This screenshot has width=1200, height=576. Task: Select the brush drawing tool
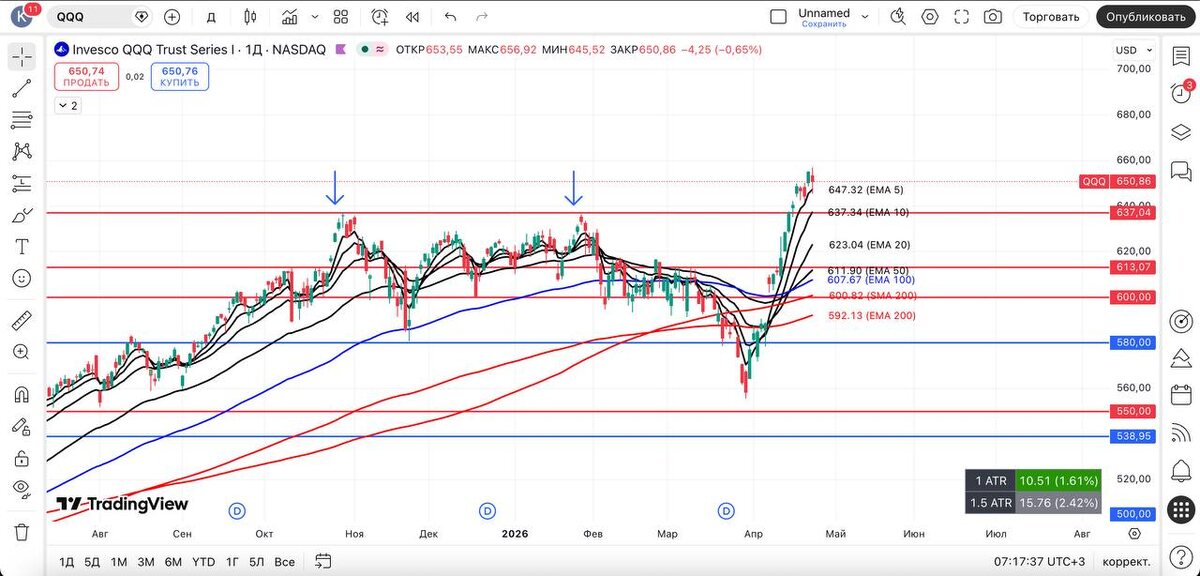coord(21,215)
